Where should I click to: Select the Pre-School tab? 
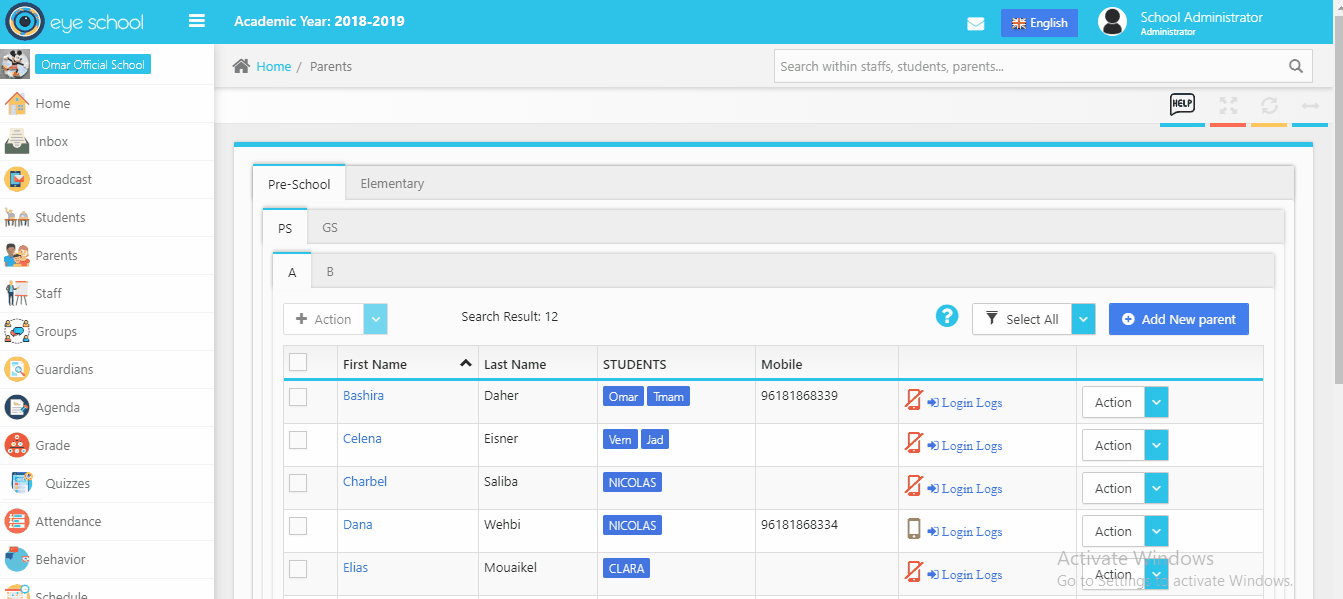(299, 184)
